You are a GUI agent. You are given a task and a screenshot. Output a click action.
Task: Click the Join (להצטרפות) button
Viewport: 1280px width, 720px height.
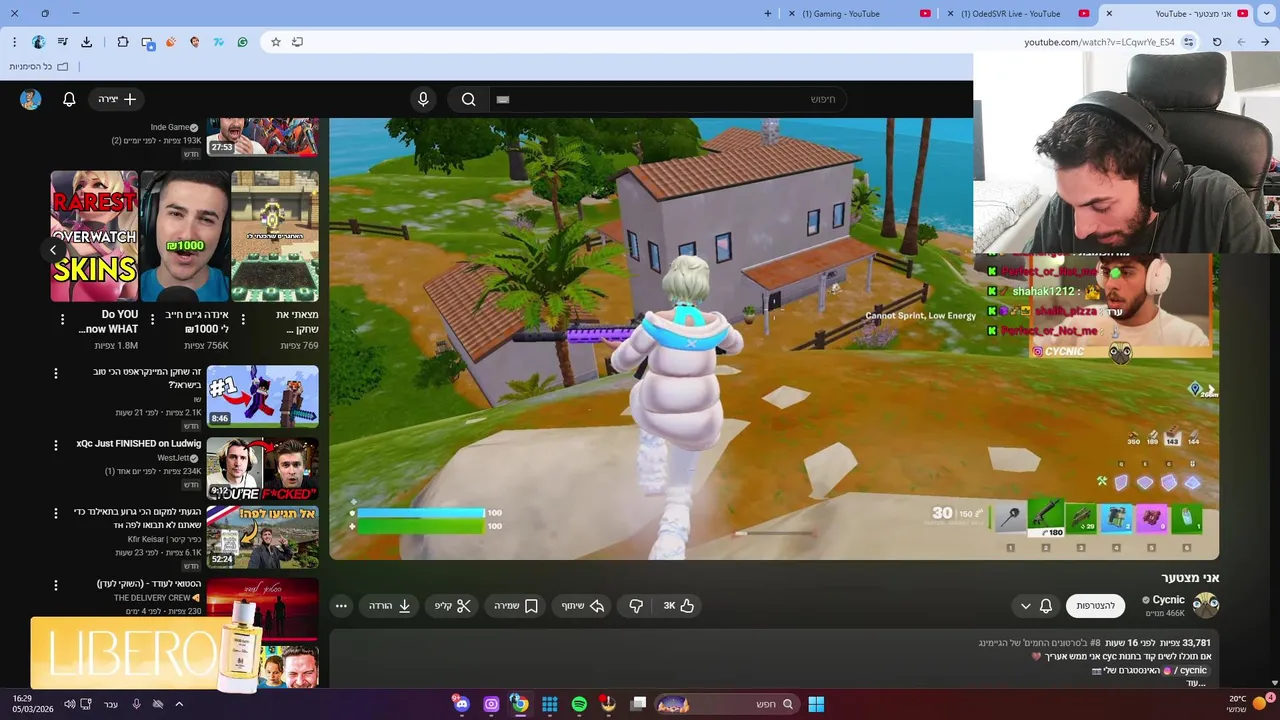pos(1095,606)
